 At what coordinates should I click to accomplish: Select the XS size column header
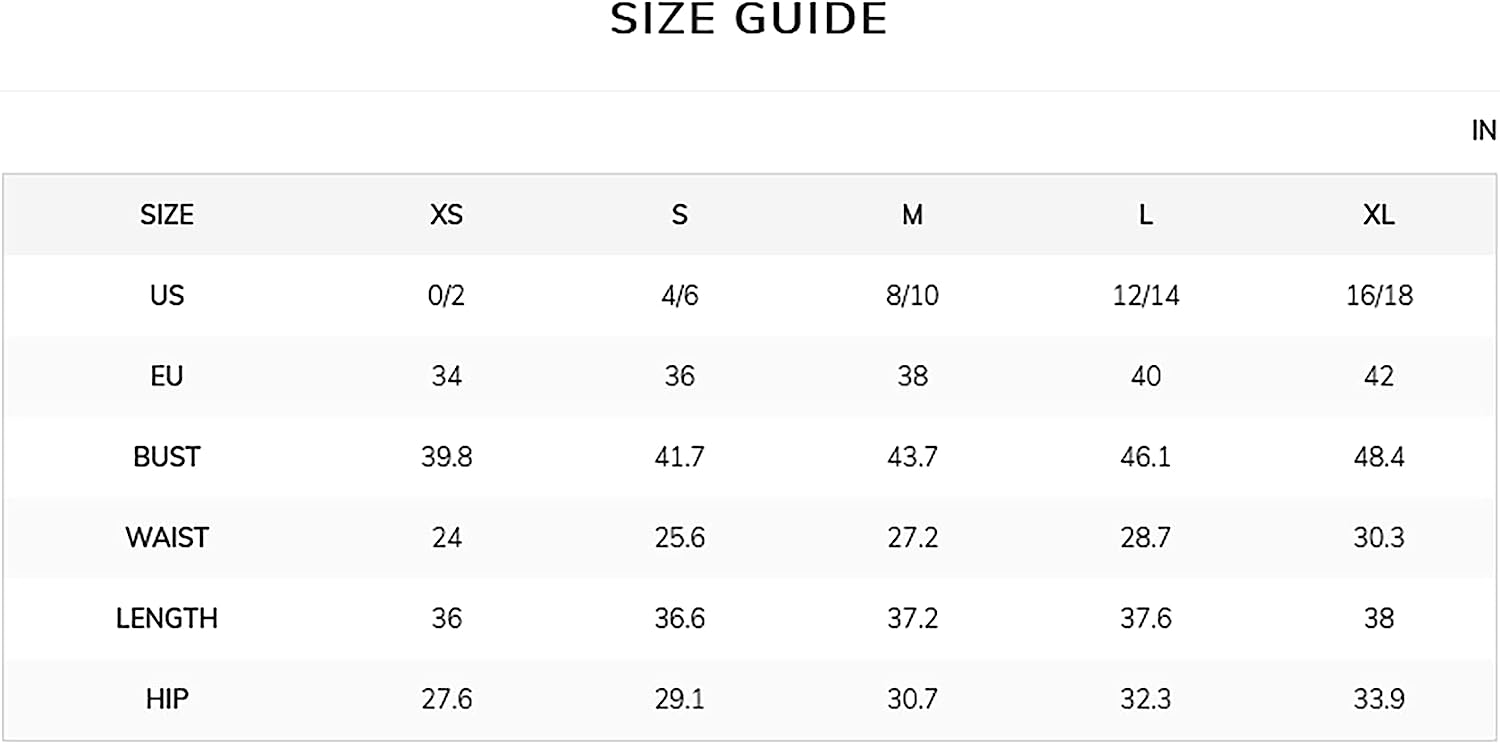(x=446, y=215)
